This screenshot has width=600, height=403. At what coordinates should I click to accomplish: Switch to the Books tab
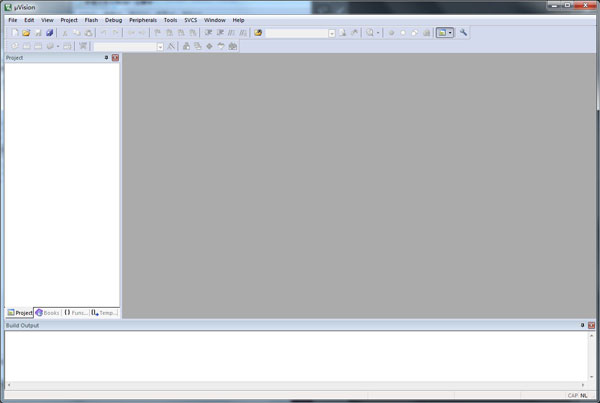click(47, 313)
